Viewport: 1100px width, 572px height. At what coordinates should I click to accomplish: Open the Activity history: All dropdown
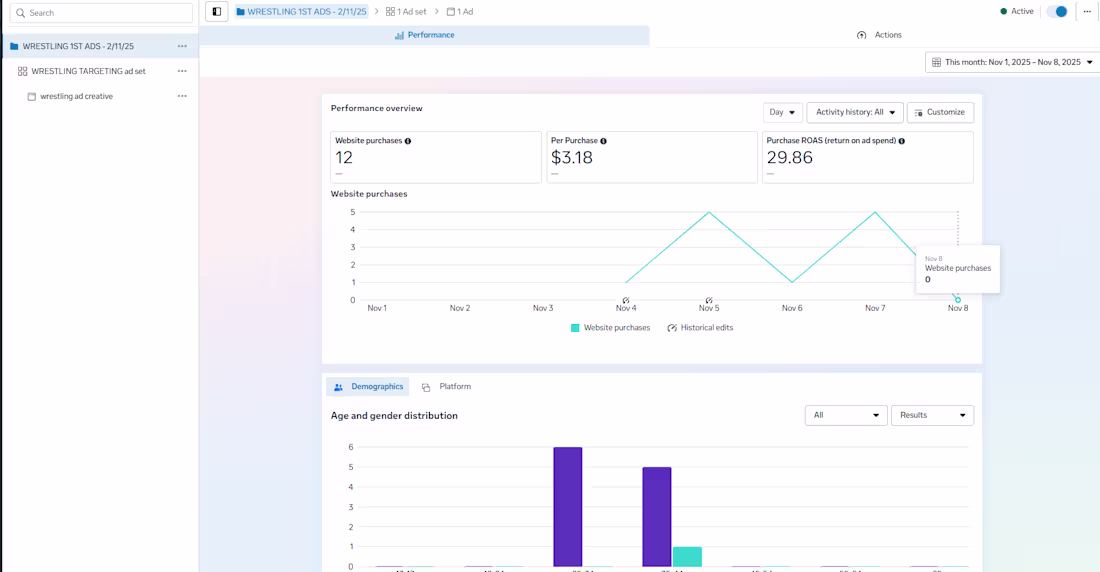[x=855, y=113]
